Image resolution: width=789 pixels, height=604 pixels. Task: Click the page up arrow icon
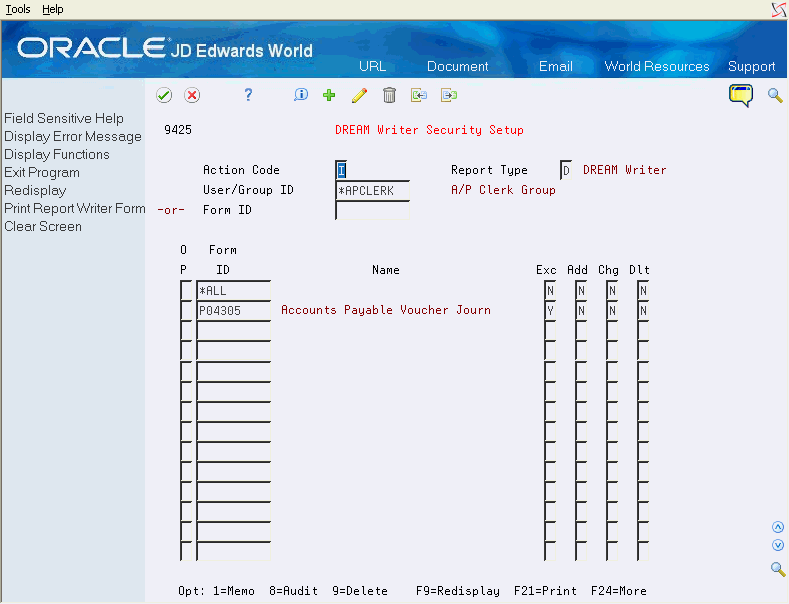tap(778, 527)
